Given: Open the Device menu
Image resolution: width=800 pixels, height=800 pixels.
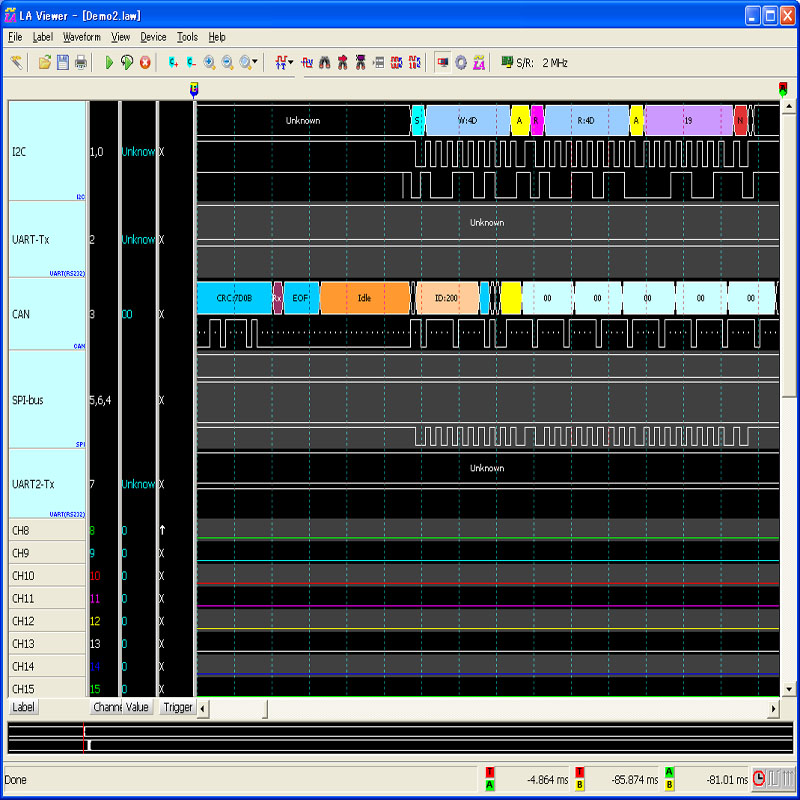Looking at the screenshot, I should [153, 37].
